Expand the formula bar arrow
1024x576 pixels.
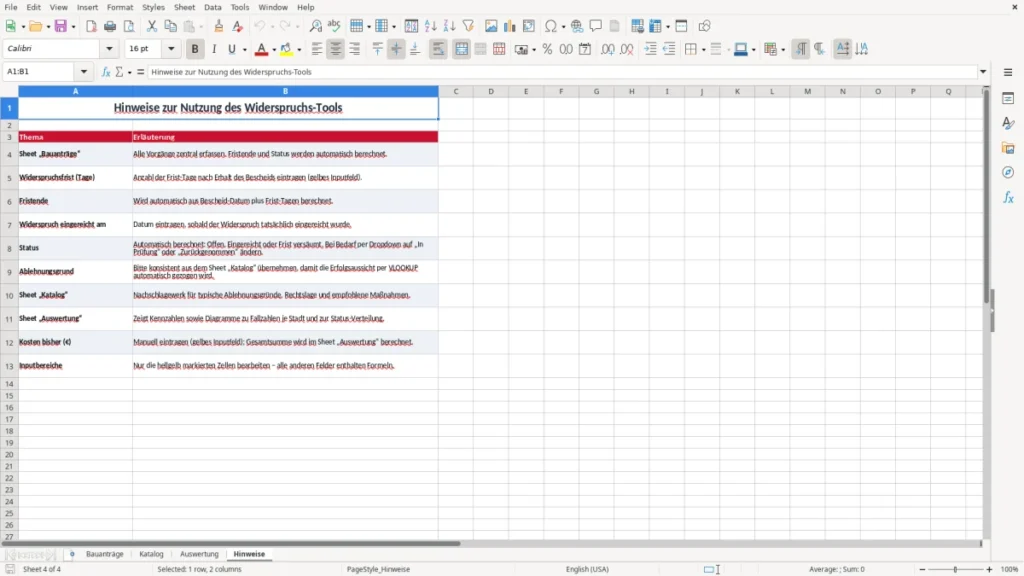click(x=983, y=72)
